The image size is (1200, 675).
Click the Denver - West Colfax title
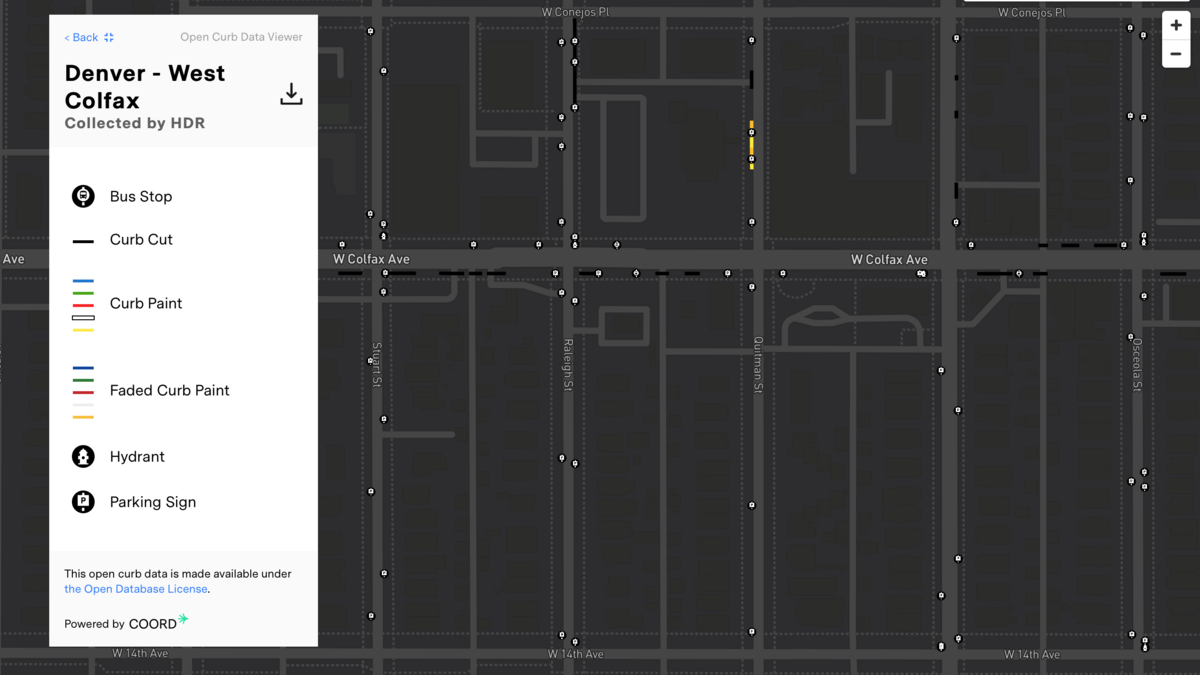click(x=144, y=86)
